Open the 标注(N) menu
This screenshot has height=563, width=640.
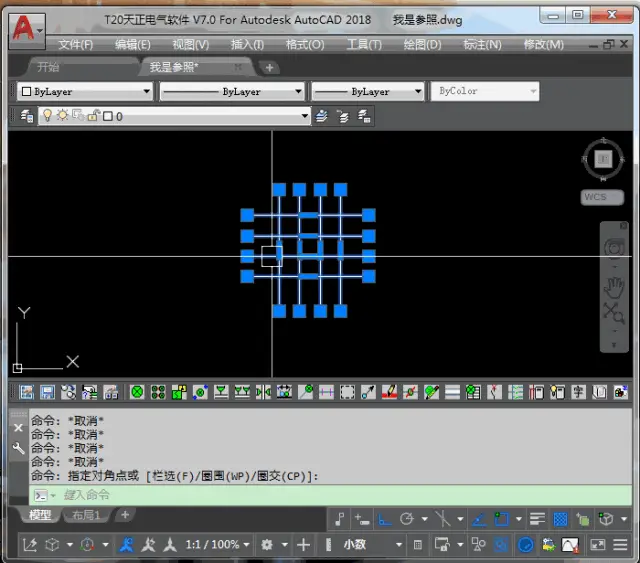(x=482, y=44)
